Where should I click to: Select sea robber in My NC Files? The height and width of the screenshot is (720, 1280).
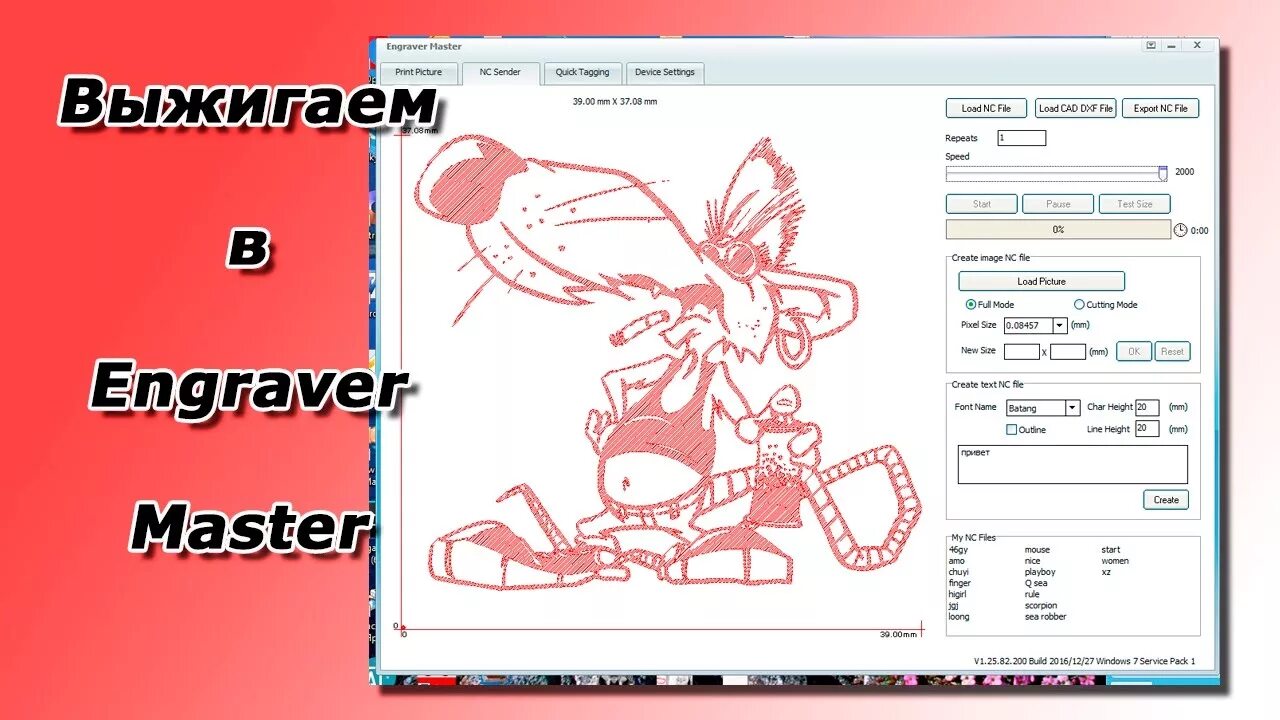coord(1045,617)
